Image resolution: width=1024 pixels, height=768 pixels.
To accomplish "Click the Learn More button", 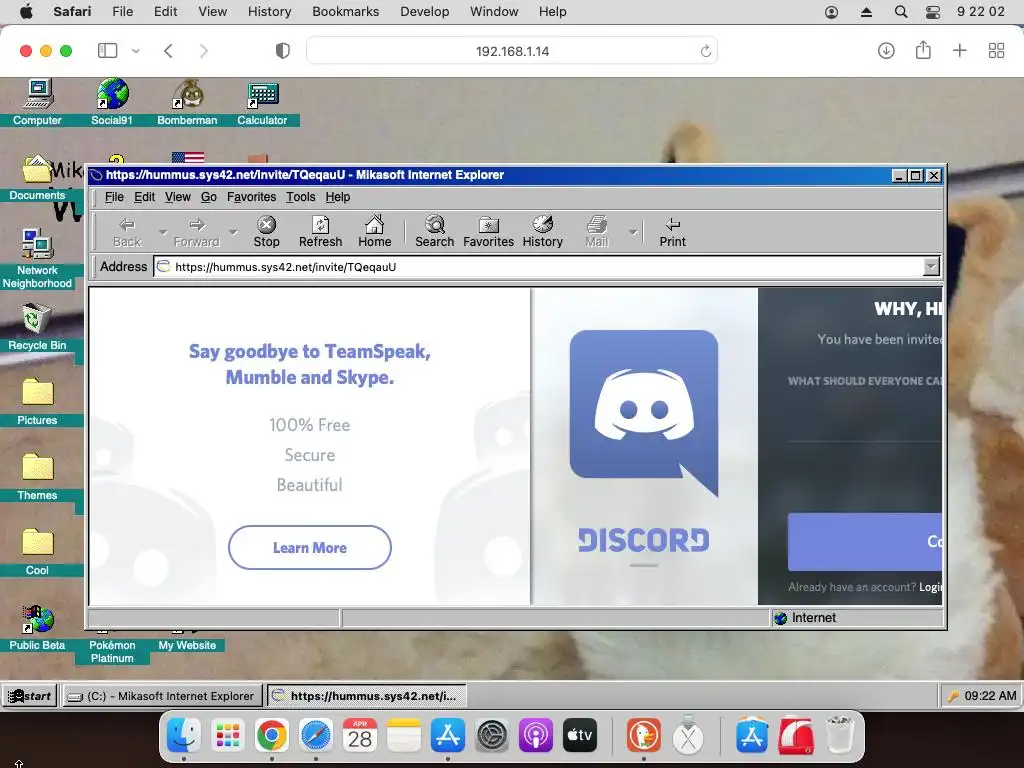I will tap(310, 547).
